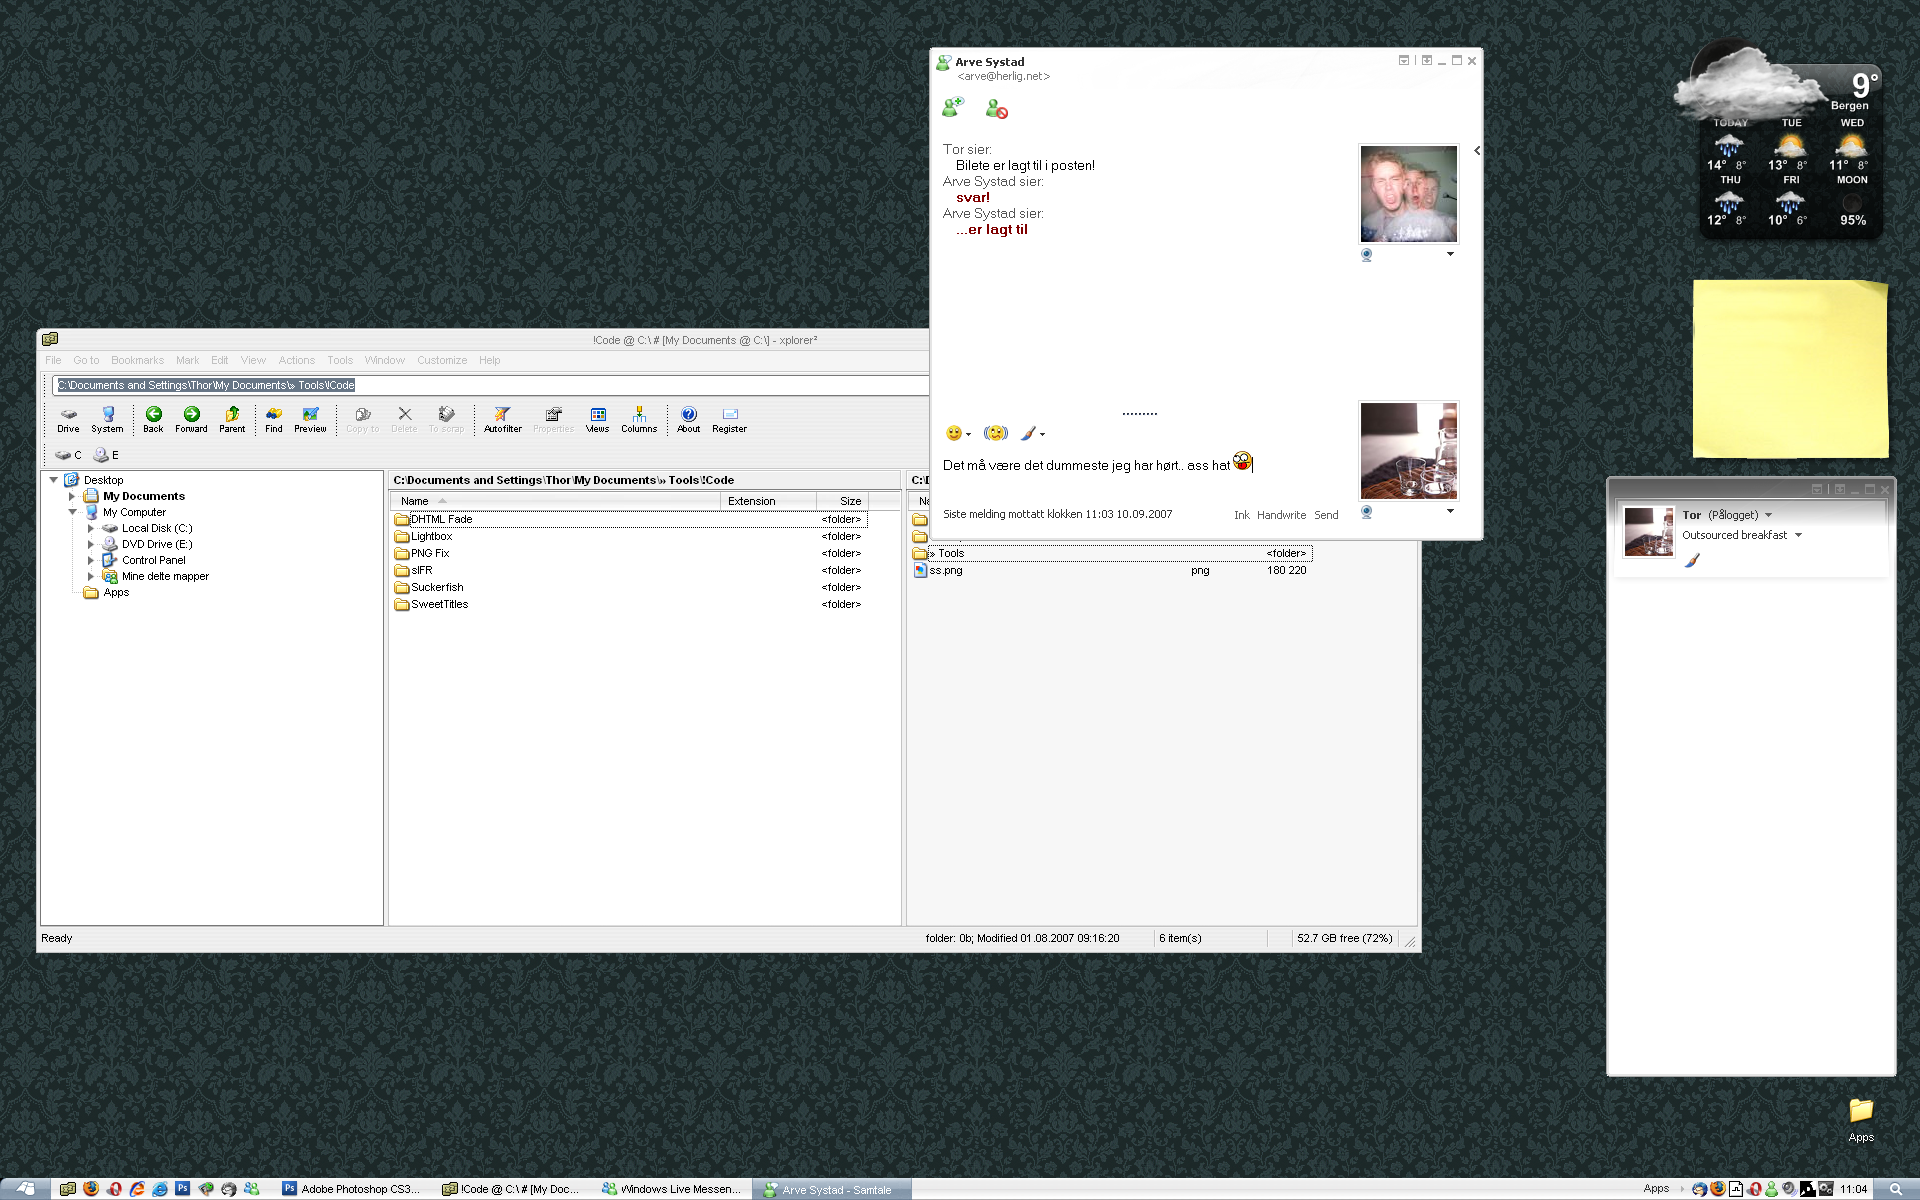Open desktop search magnifier in taskbar
This screenshot has width=1920, height=1200.
[1895, 1189]
